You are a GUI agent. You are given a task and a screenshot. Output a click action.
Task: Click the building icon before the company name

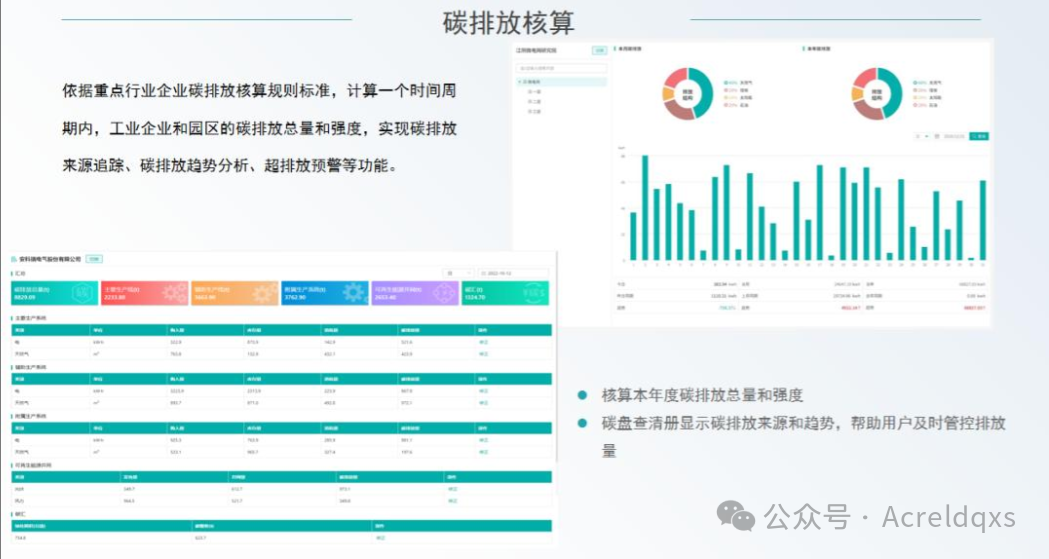click(14, 259)
